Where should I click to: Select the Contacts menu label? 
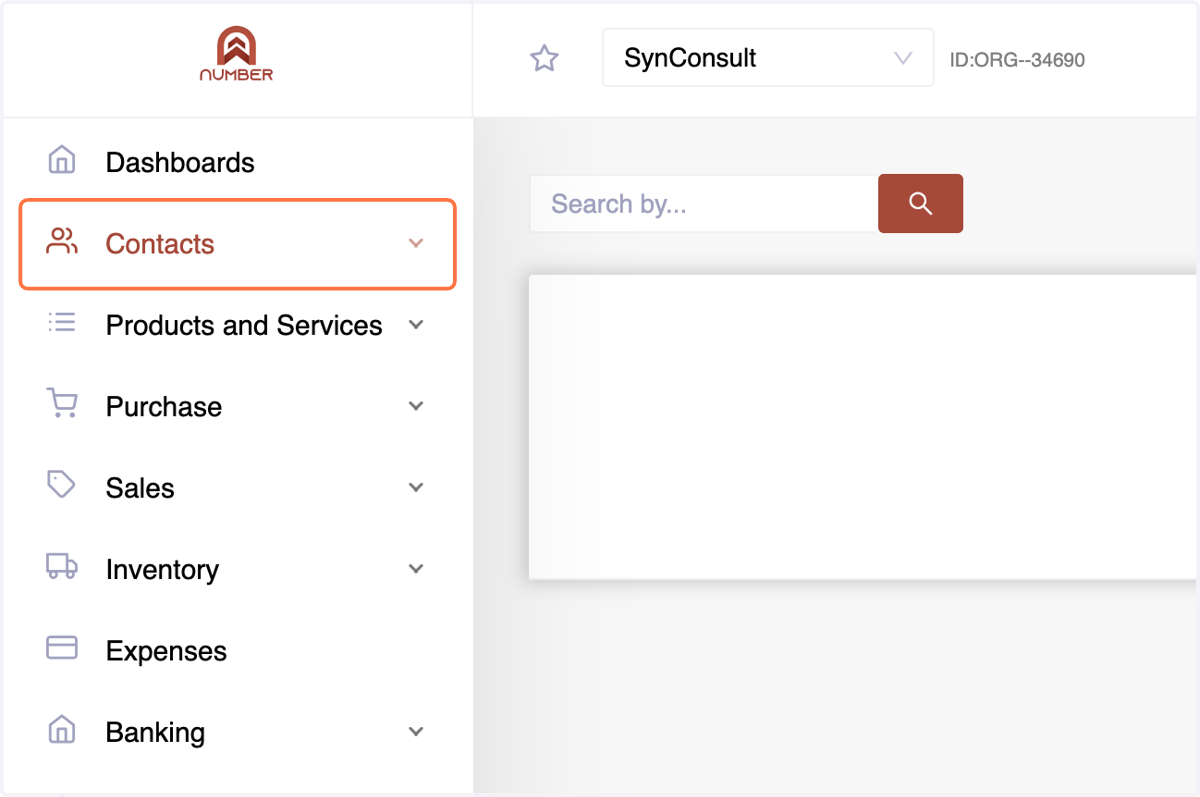[160, 244]
